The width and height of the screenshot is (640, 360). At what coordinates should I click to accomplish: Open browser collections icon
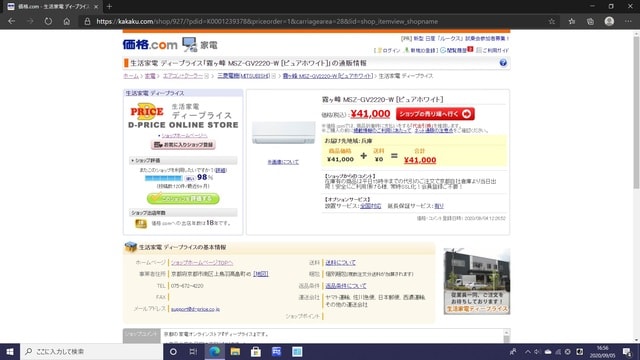click(x=590, y=21)
